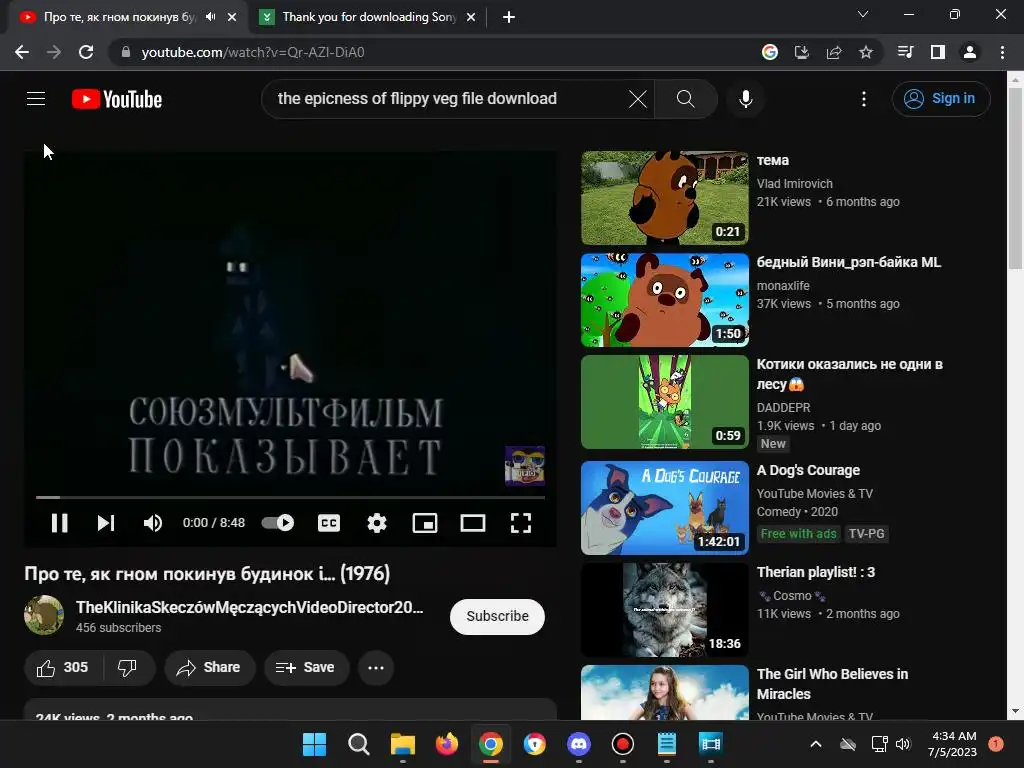Mute the player volume
1024x768 pixels.
pyautogui.click(x=152, y=523)
